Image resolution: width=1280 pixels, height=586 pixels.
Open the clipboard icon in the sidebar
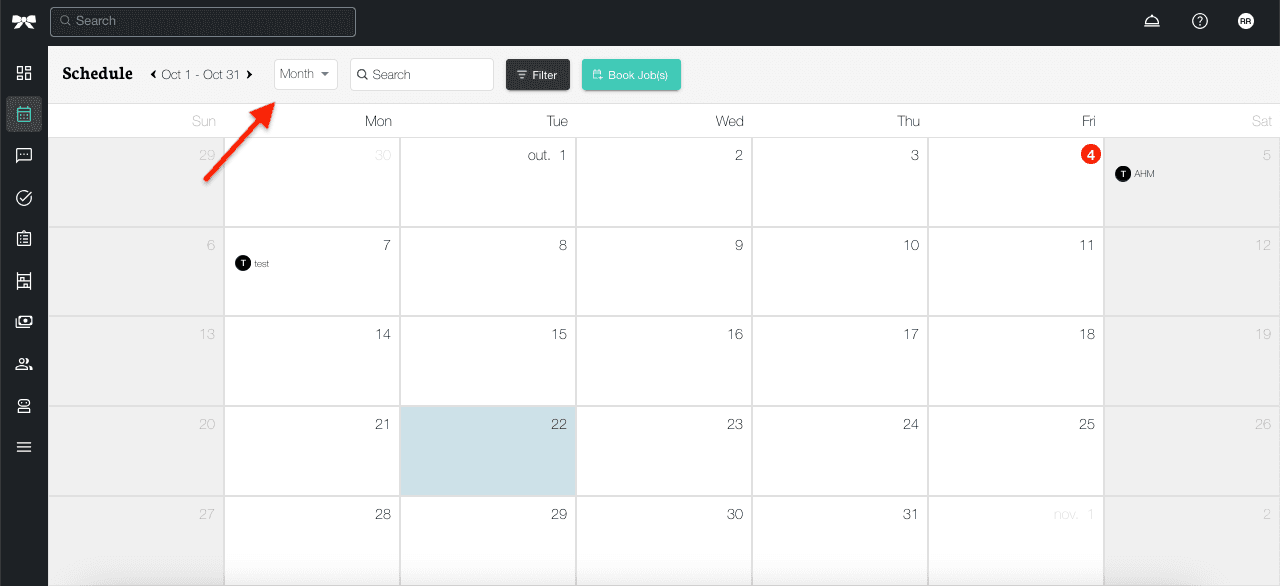pos(24,238)
